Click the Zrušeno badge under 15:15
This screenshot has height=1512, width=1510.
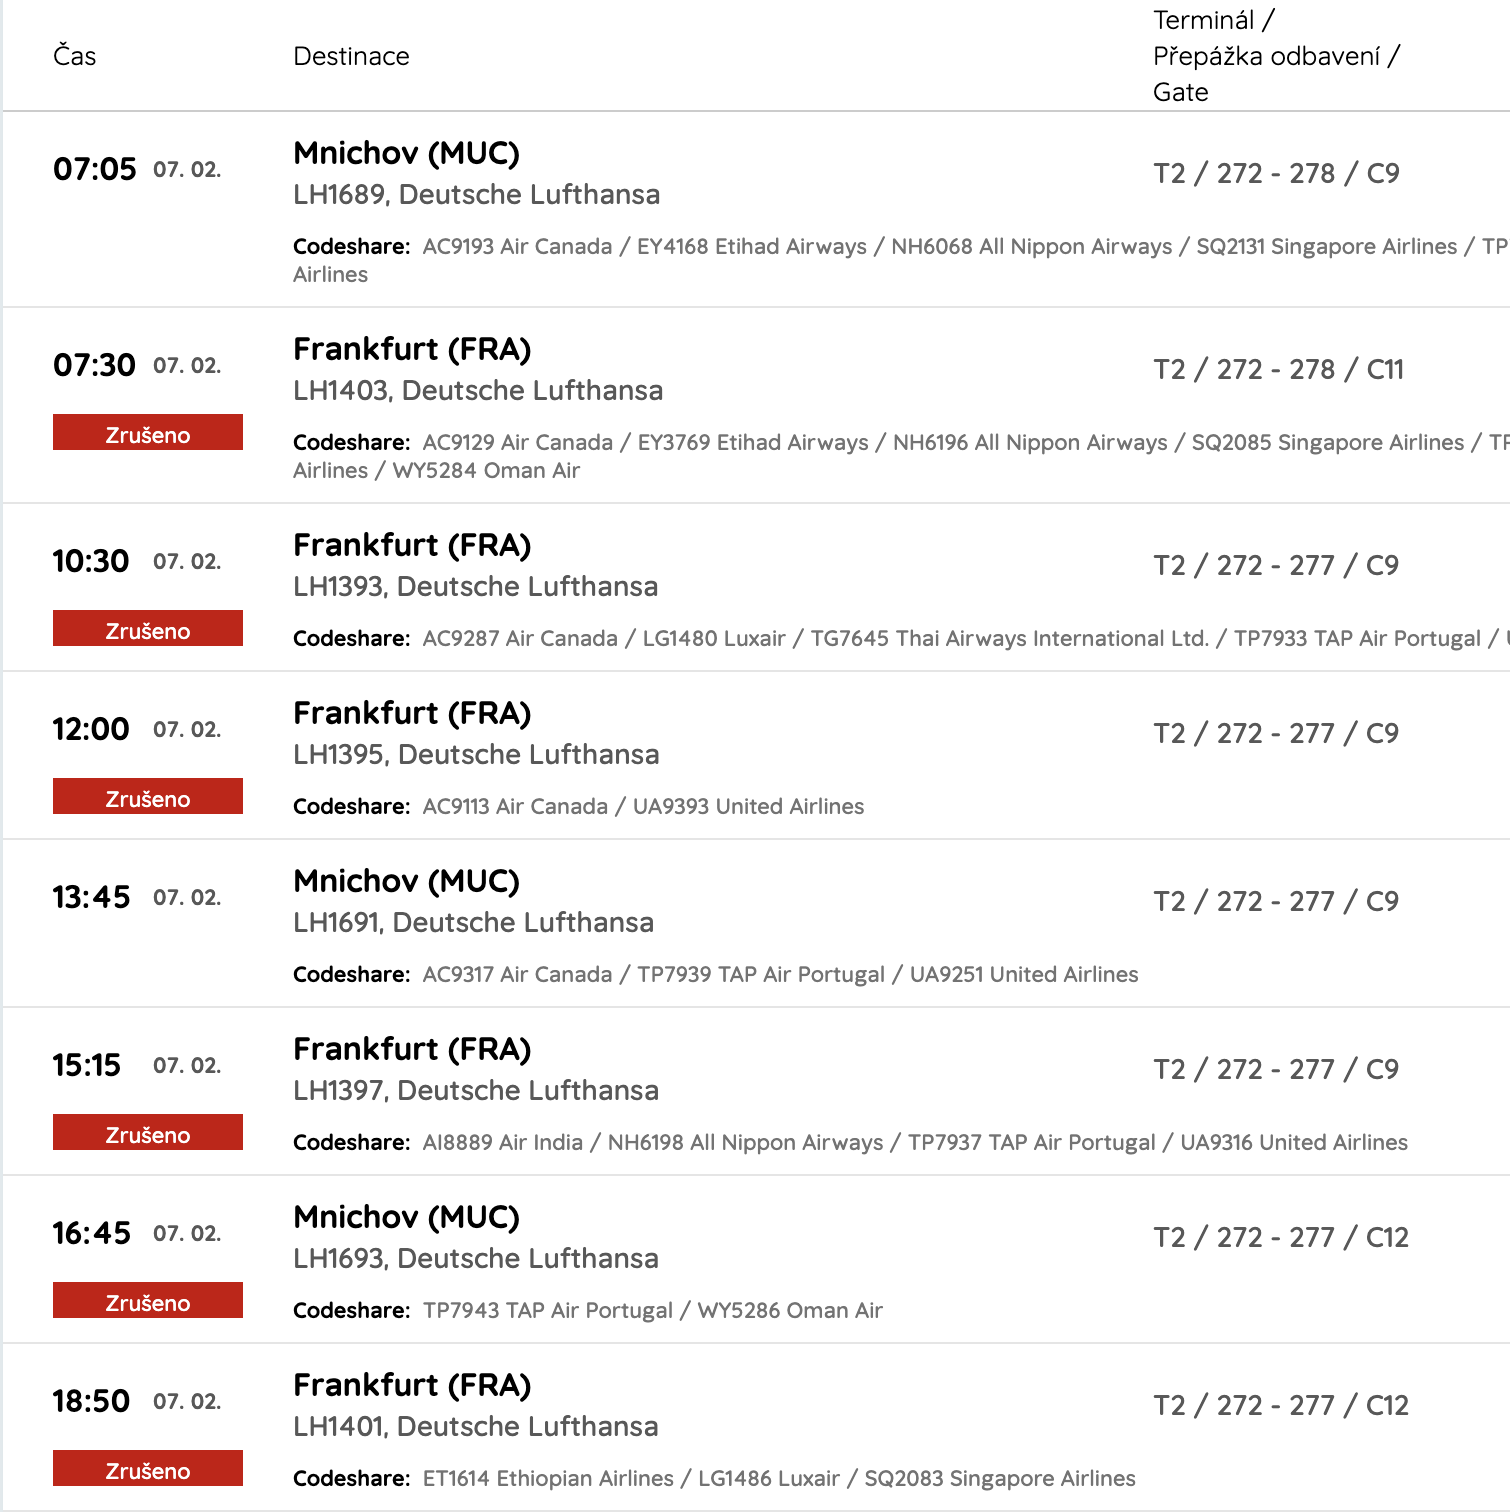148,1133
